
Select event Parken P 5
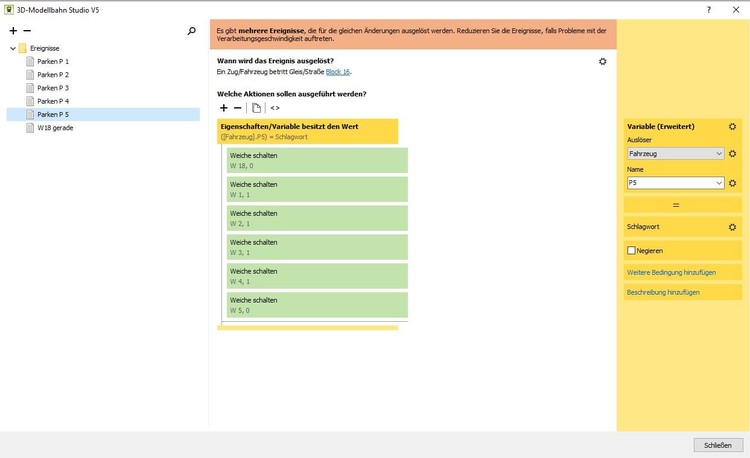click(x=103, y=114)
